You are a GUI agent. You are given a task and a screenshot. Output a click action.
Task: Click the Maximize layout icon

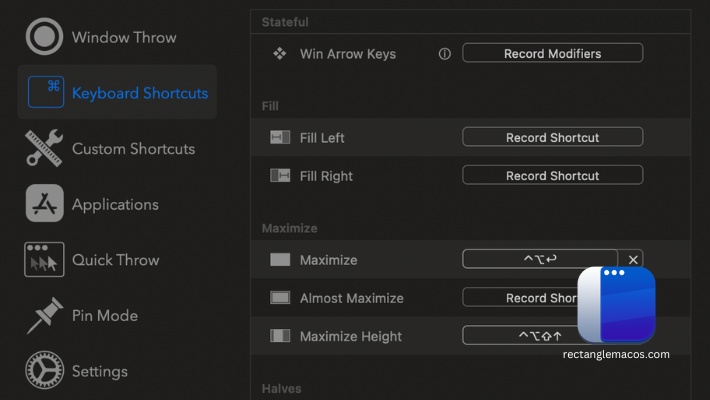[280, 260]
